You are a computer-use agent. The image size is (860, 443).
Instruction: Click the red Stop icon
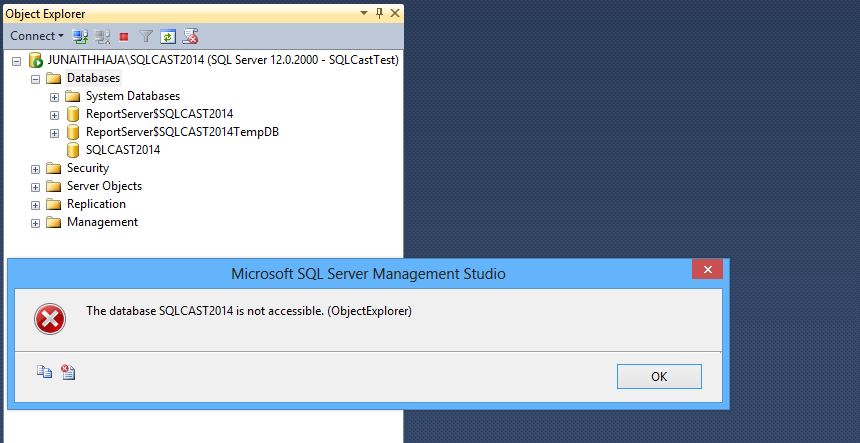click(x=124, y=37)
